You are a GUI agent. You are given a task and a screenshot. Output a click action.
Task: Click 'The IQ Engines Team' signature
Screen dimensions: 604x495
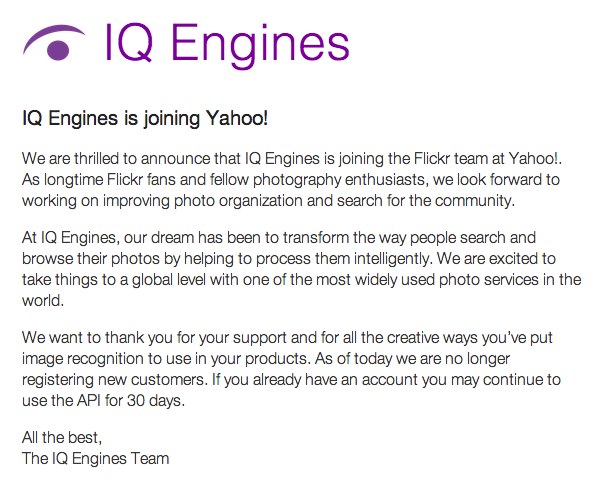click(x=95, y=459)
